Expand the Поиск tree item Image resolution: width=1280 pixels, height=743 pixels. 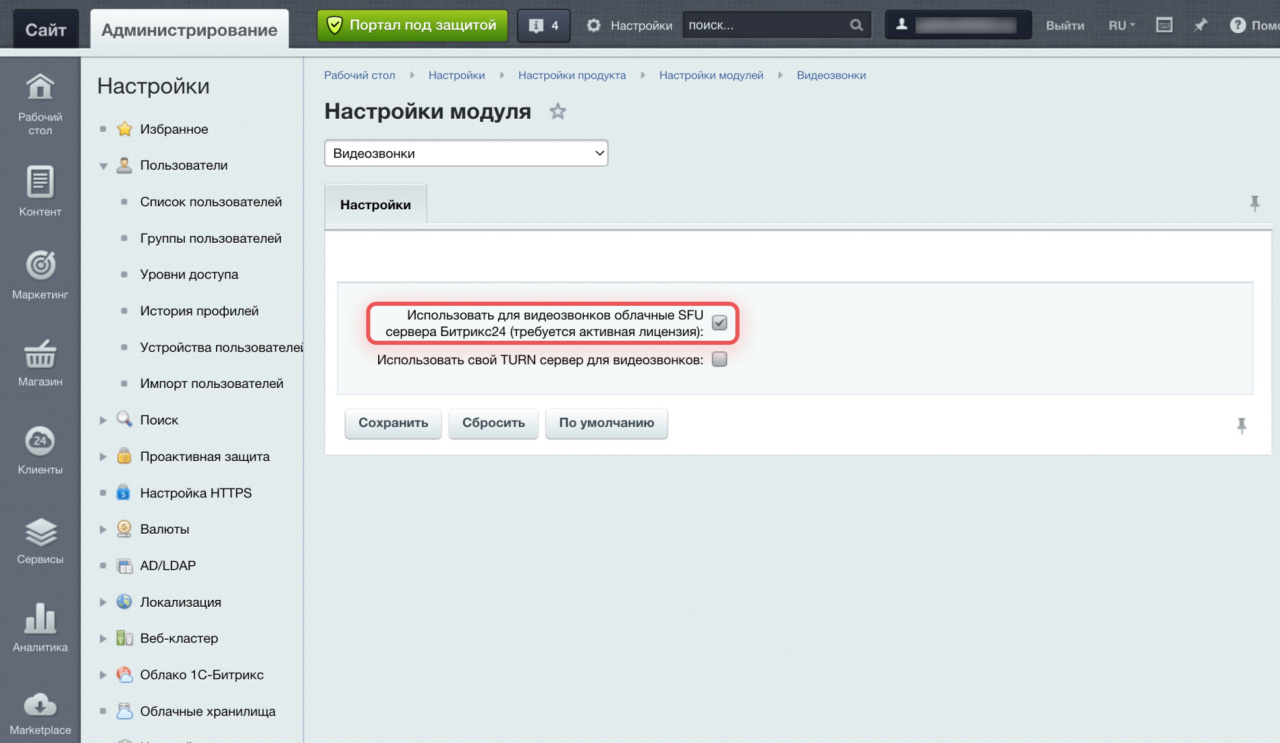103,421
